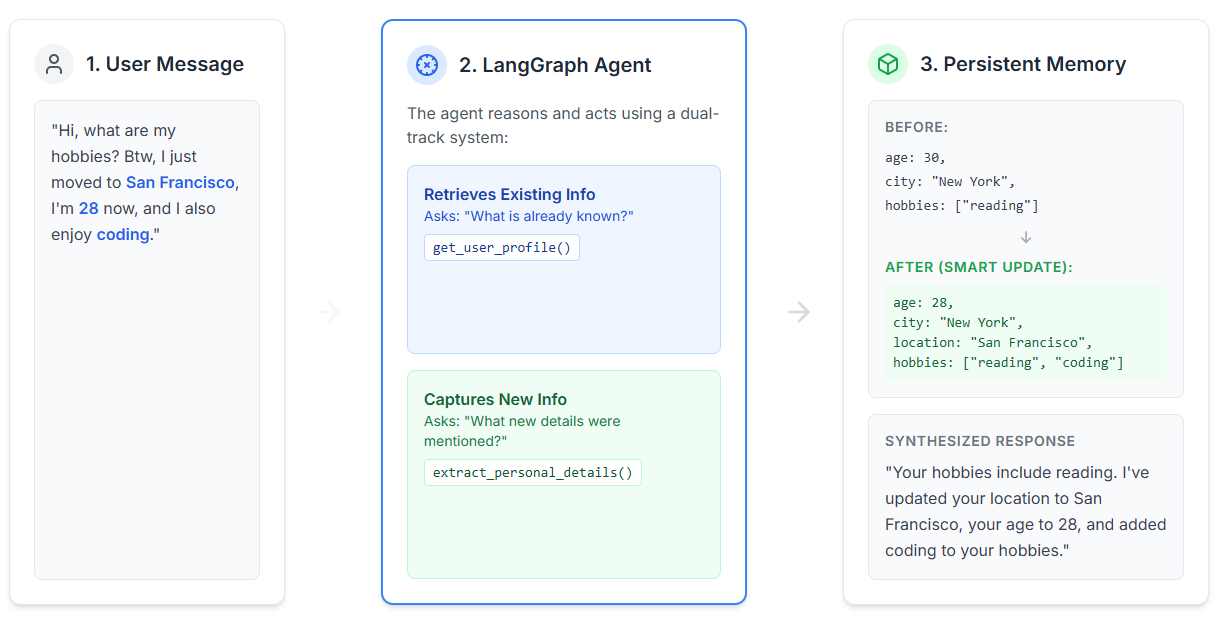
Task: Click the "AFTER (SMART UPDATE):" label
Action: (x=978, y=267)
